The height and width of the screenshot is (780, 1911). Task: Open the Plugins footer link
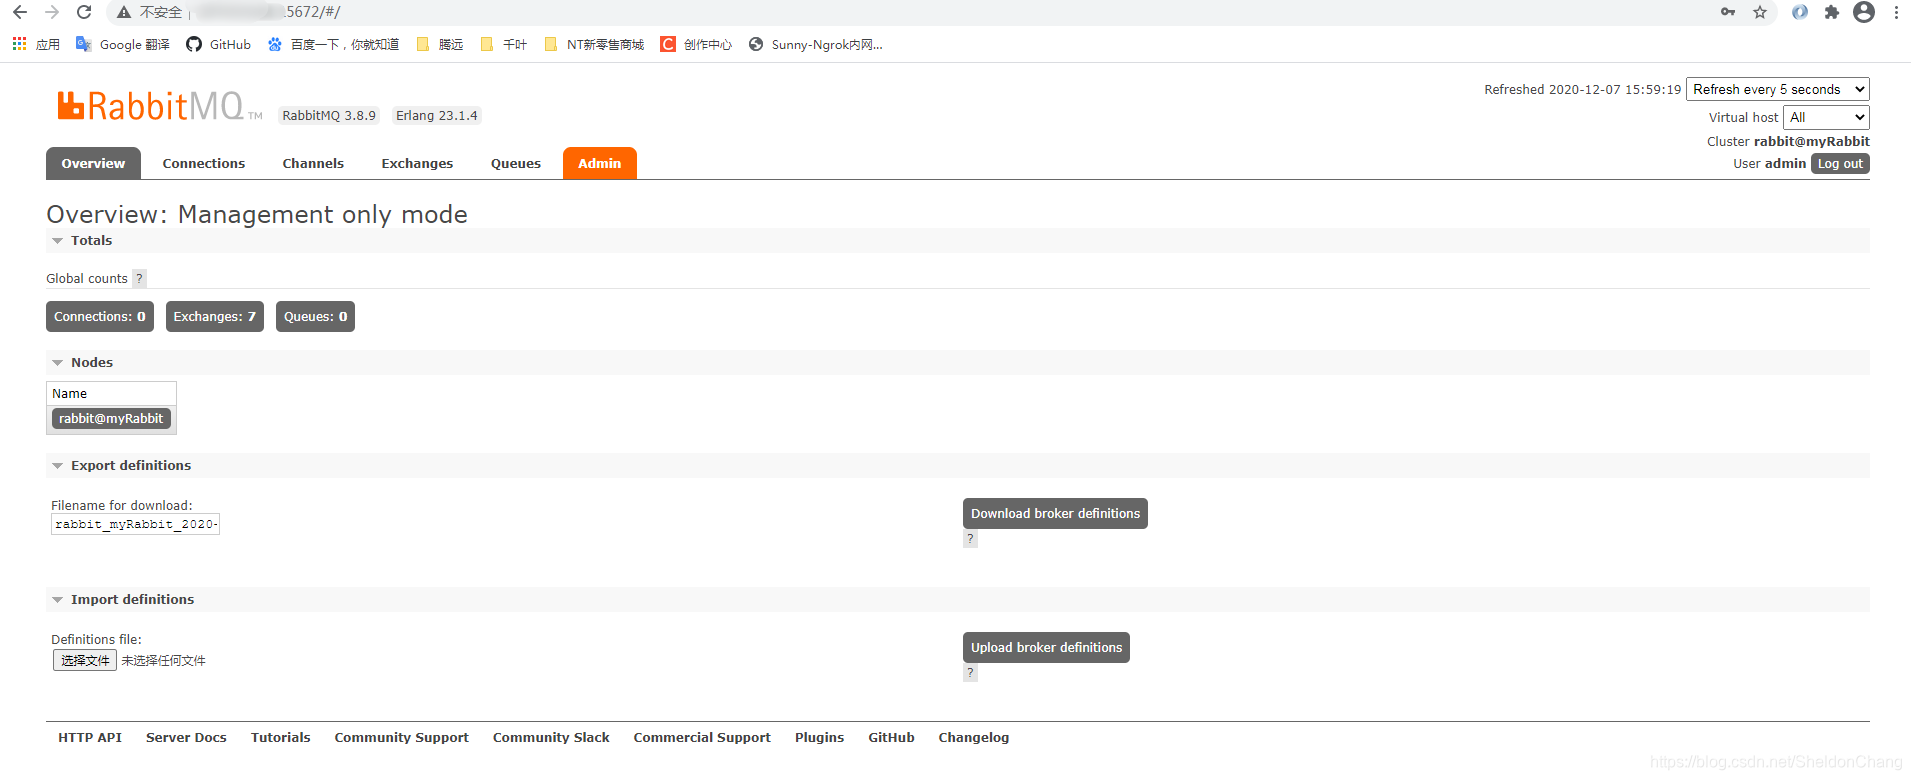click(820, 738)
